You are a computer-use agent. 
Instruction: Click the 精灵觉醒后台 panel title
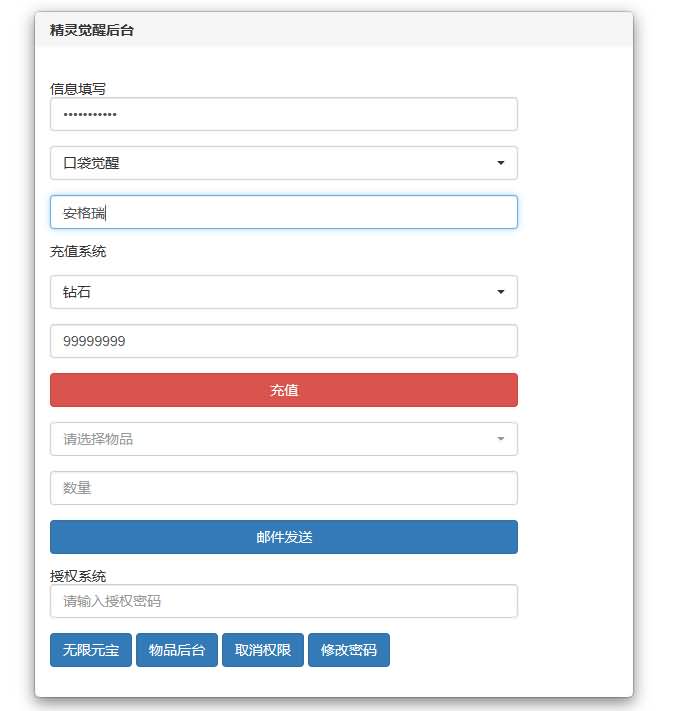[92, 30]
